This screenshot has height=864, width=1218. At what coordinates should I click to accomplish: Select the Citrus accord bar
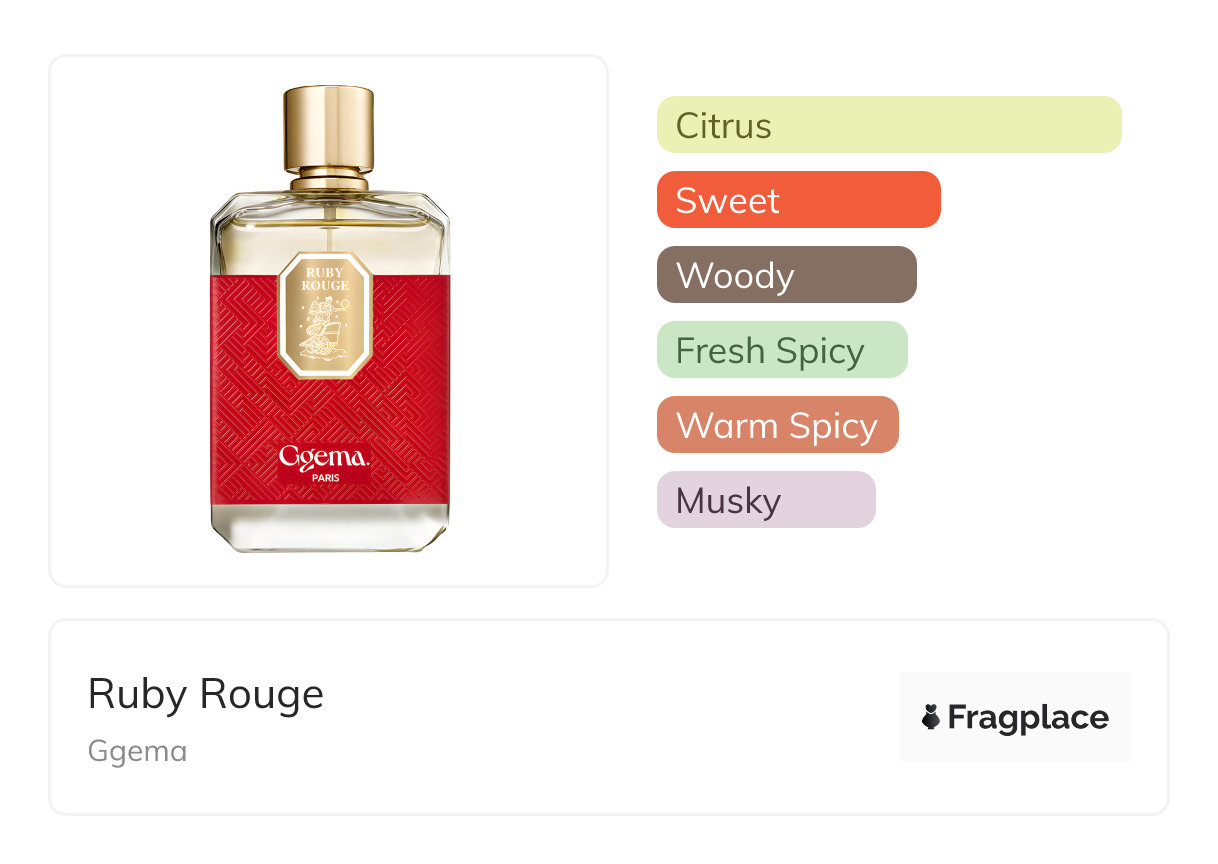pos(889,125)
